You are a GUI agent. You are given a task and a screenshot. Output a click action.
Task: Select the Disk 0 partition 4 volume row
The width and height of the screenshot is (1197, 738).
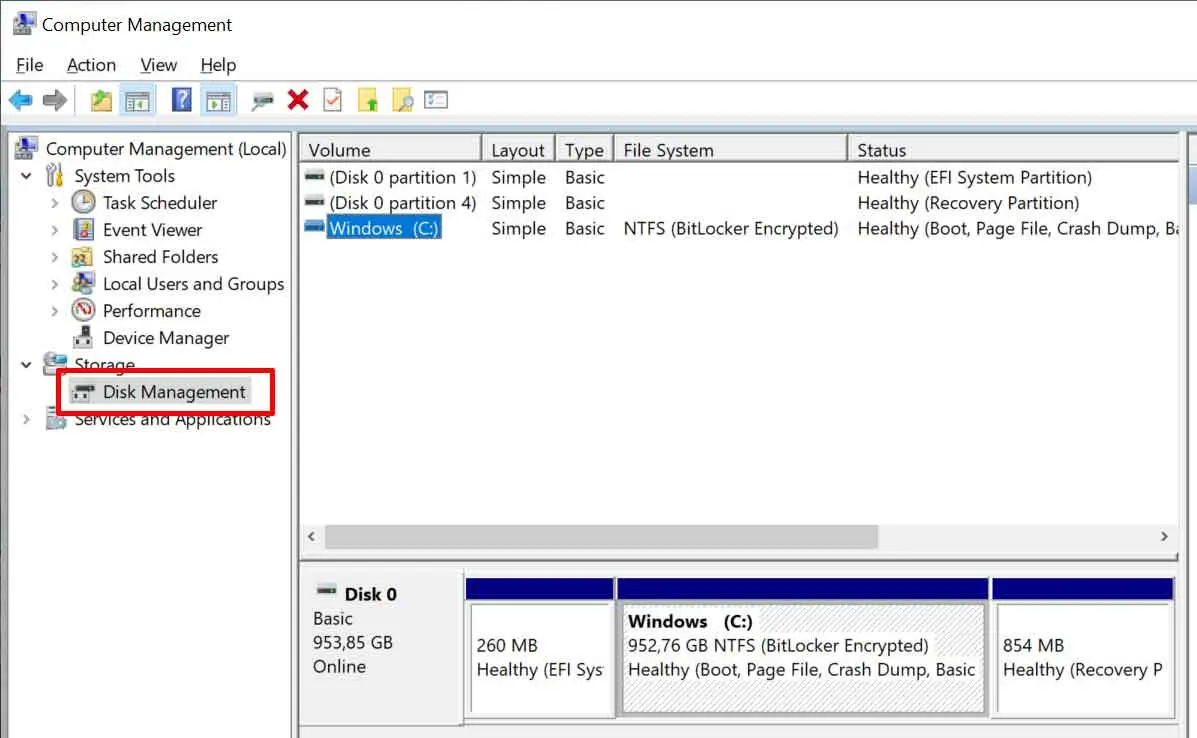(402, 203)
